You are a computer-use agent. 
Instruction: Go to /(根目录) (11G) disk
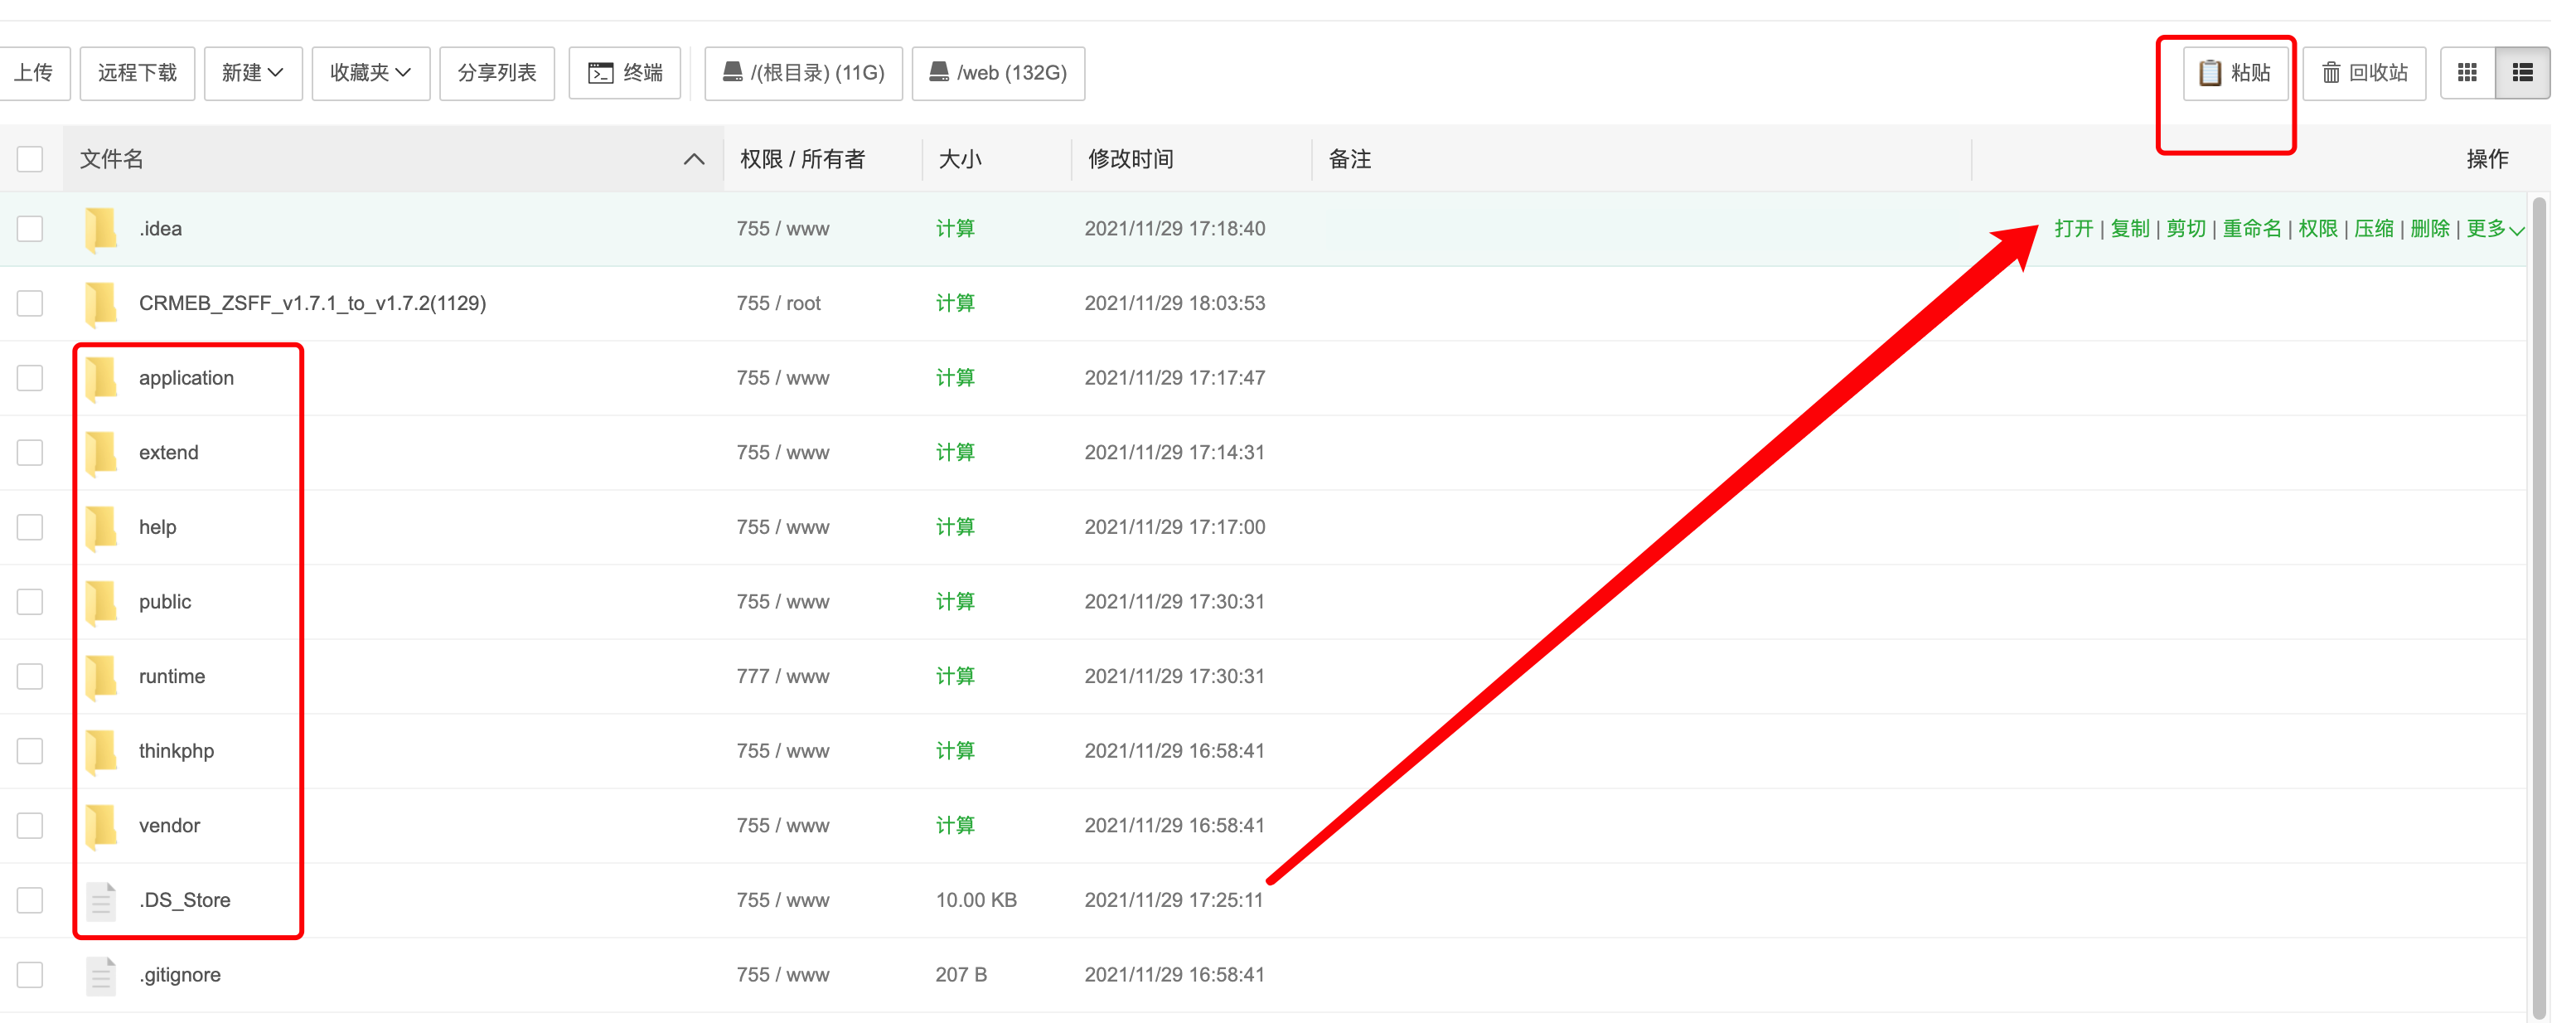click(x=803, y=73)
